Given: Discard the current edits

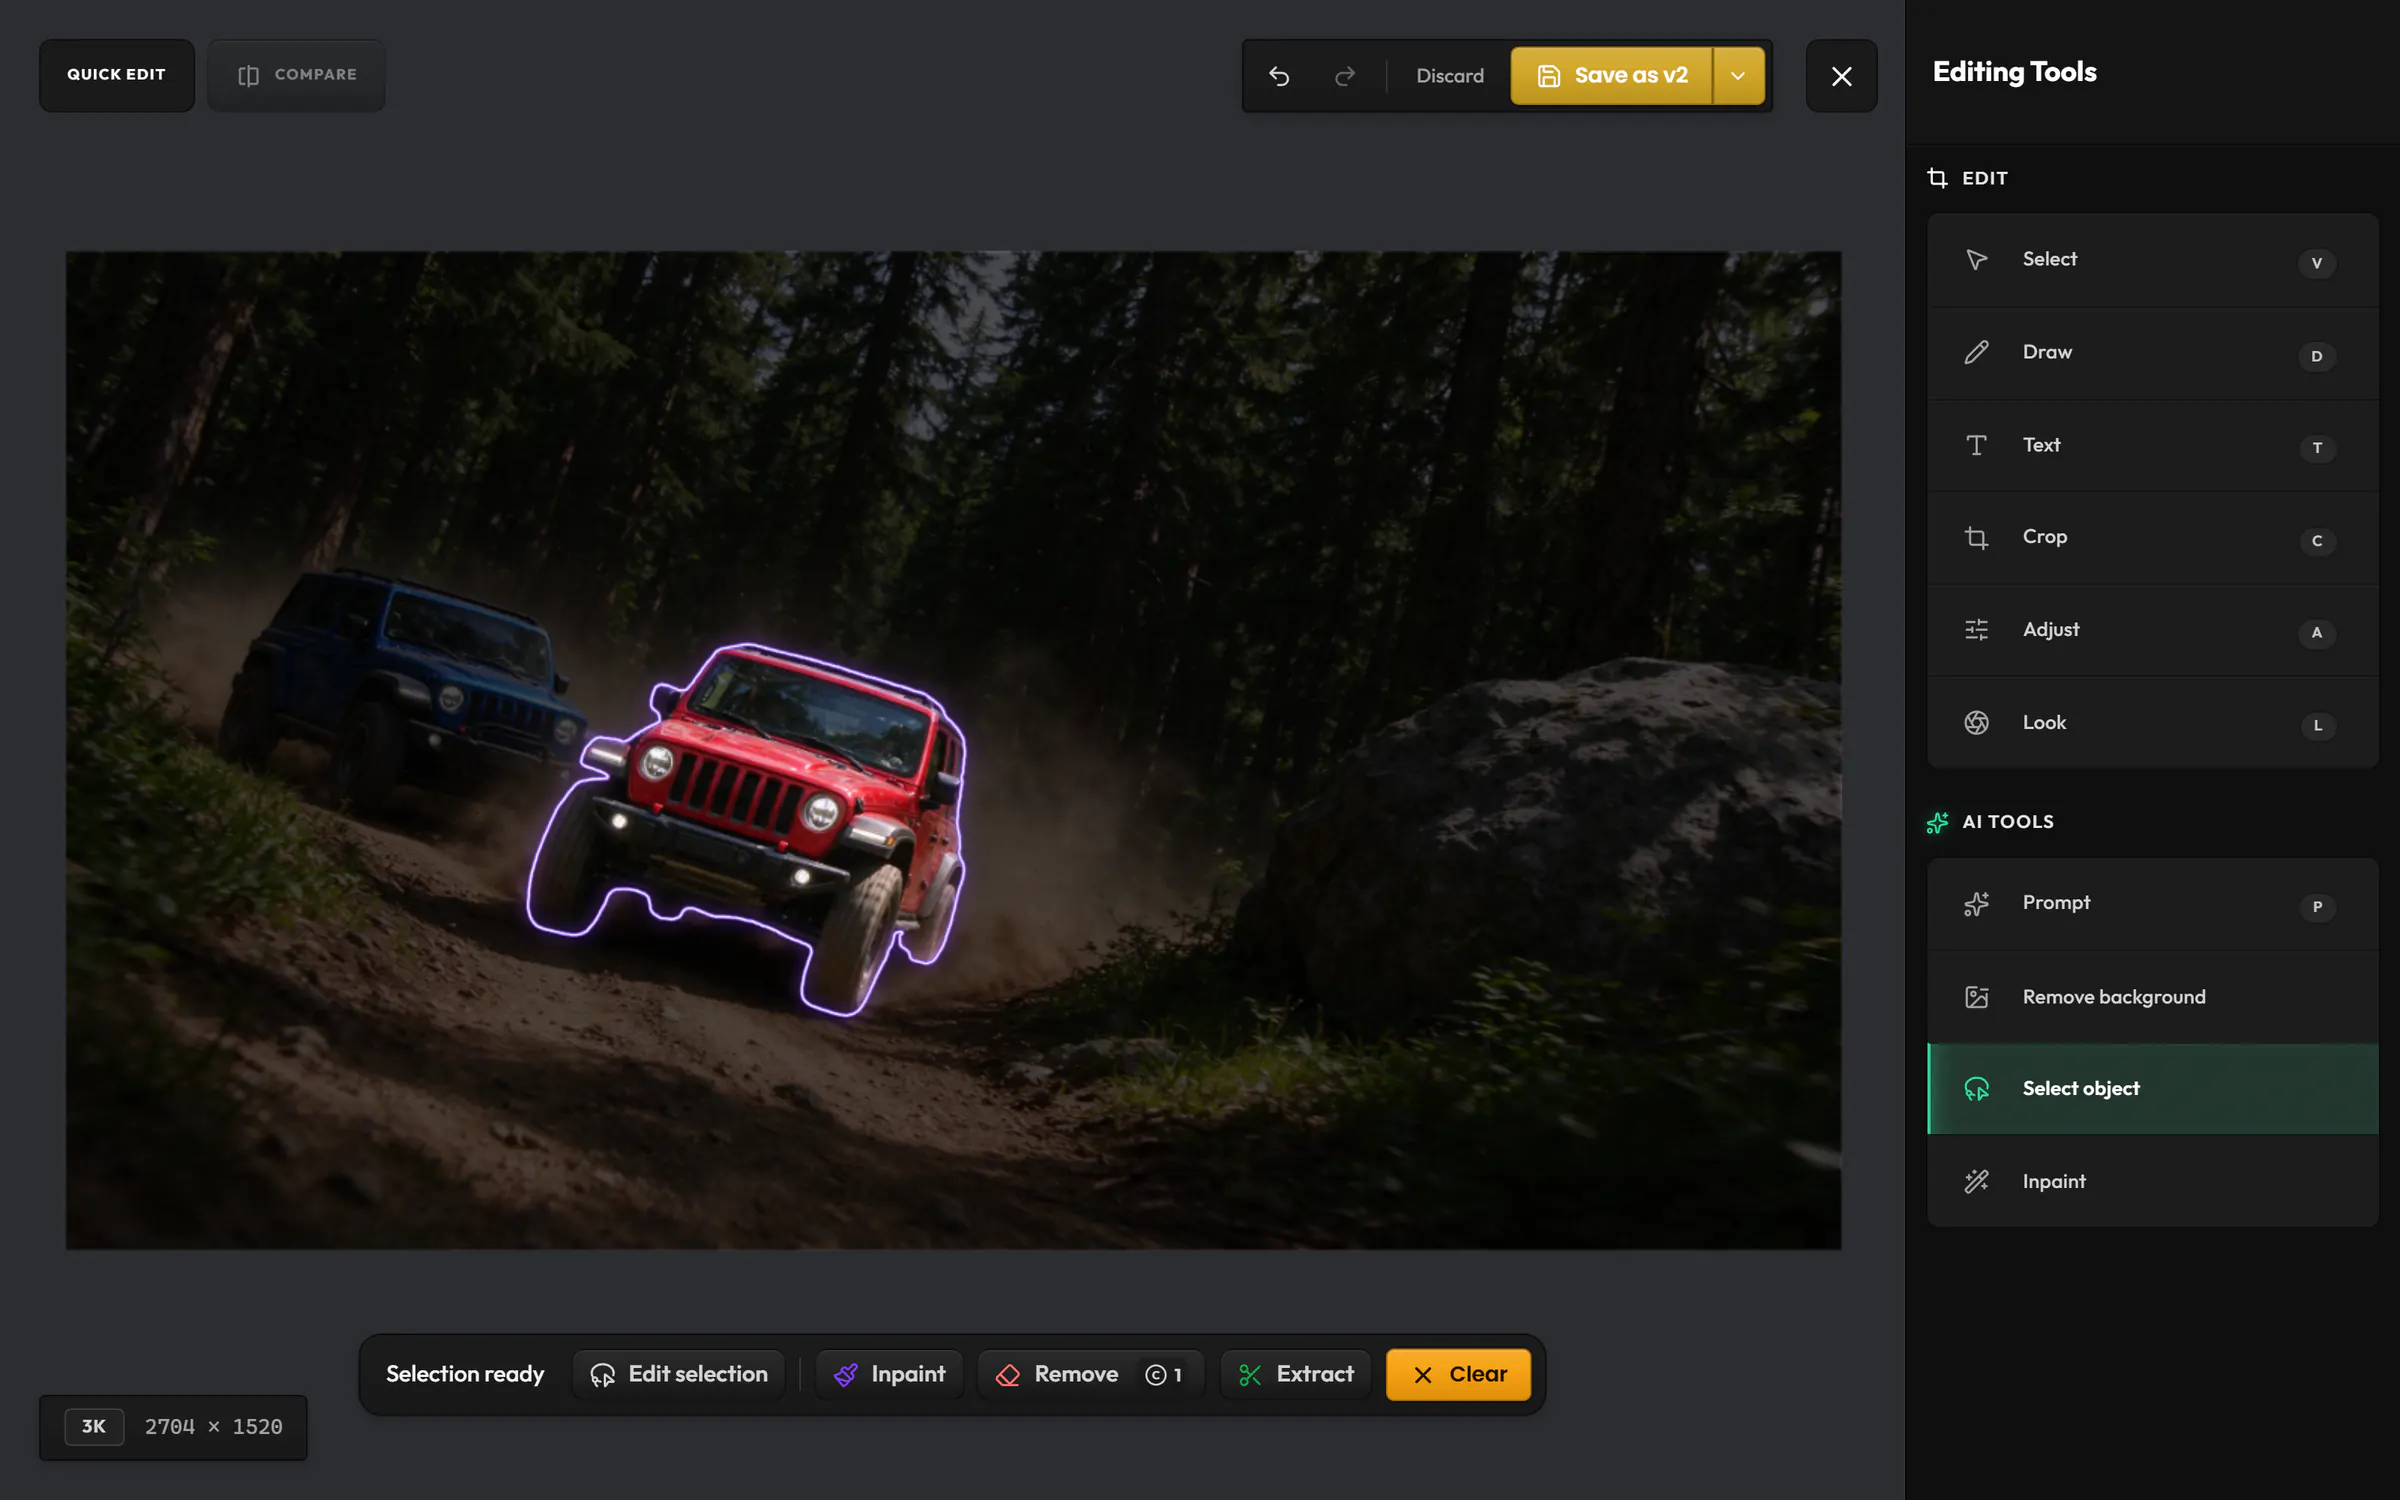Looking at the screenshot, I should 1449,76.
